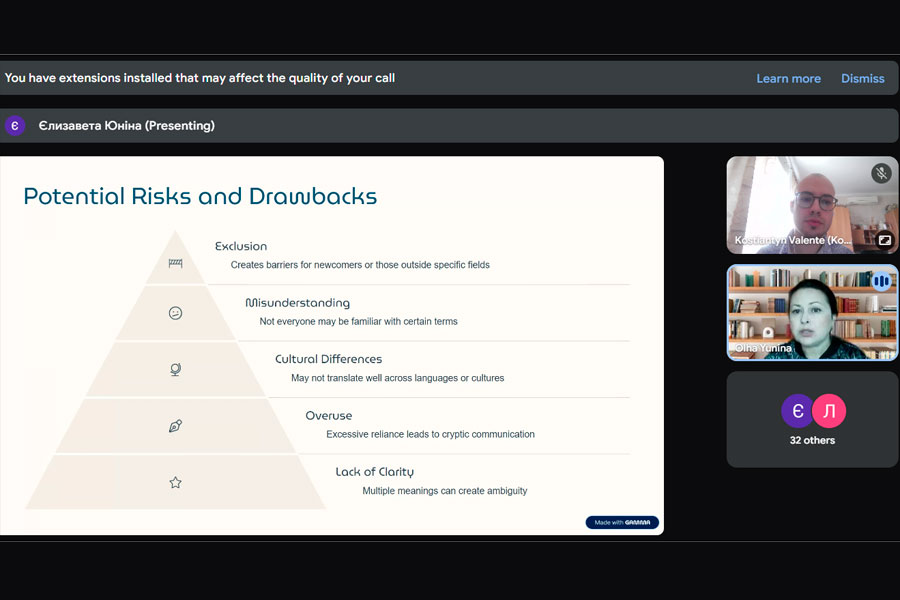Click the Misunderstanding heading
900x600 pixels.
tap(297, 303)
